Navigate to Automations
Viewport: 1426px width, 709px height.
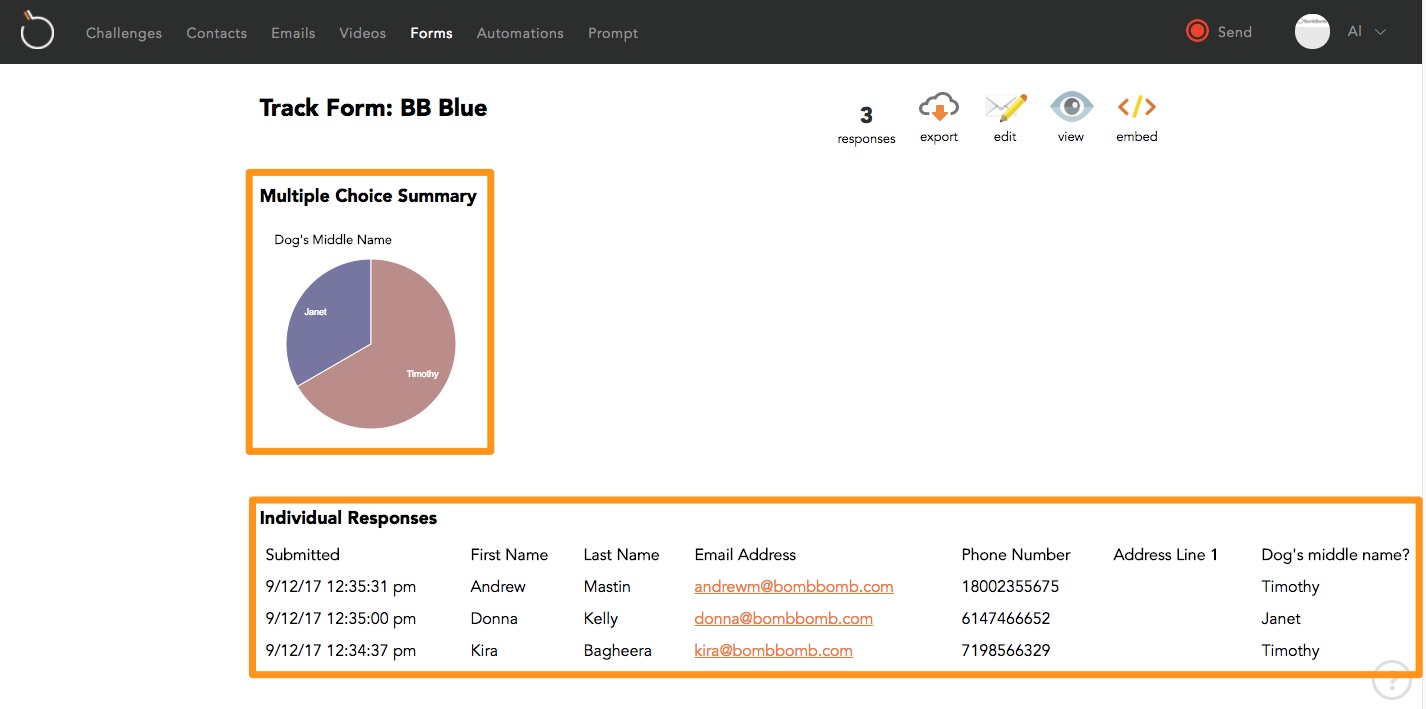pos(520,33)
